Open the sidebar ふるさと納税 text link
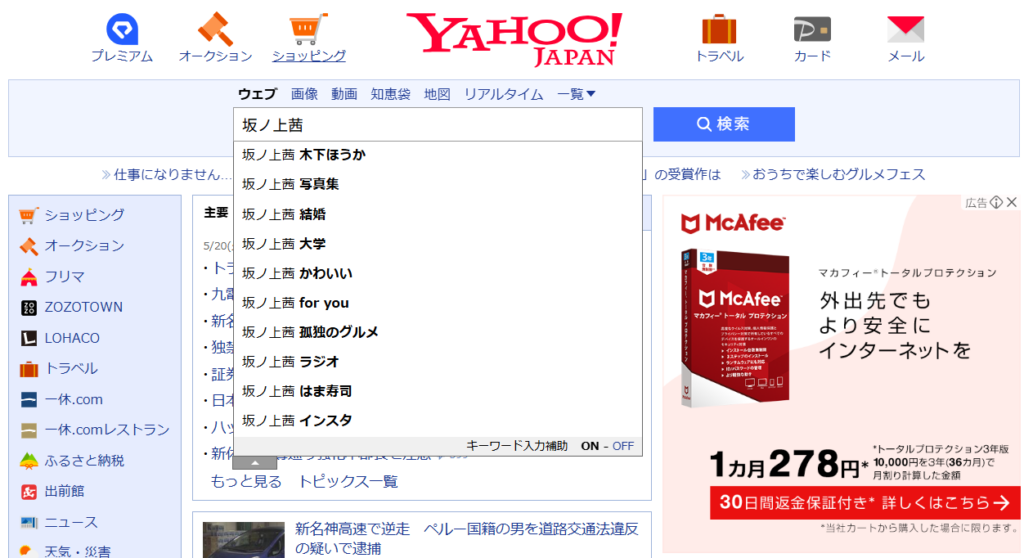Image resolution: width=1024 pixels, height=558 pixels. coord(84,461)
